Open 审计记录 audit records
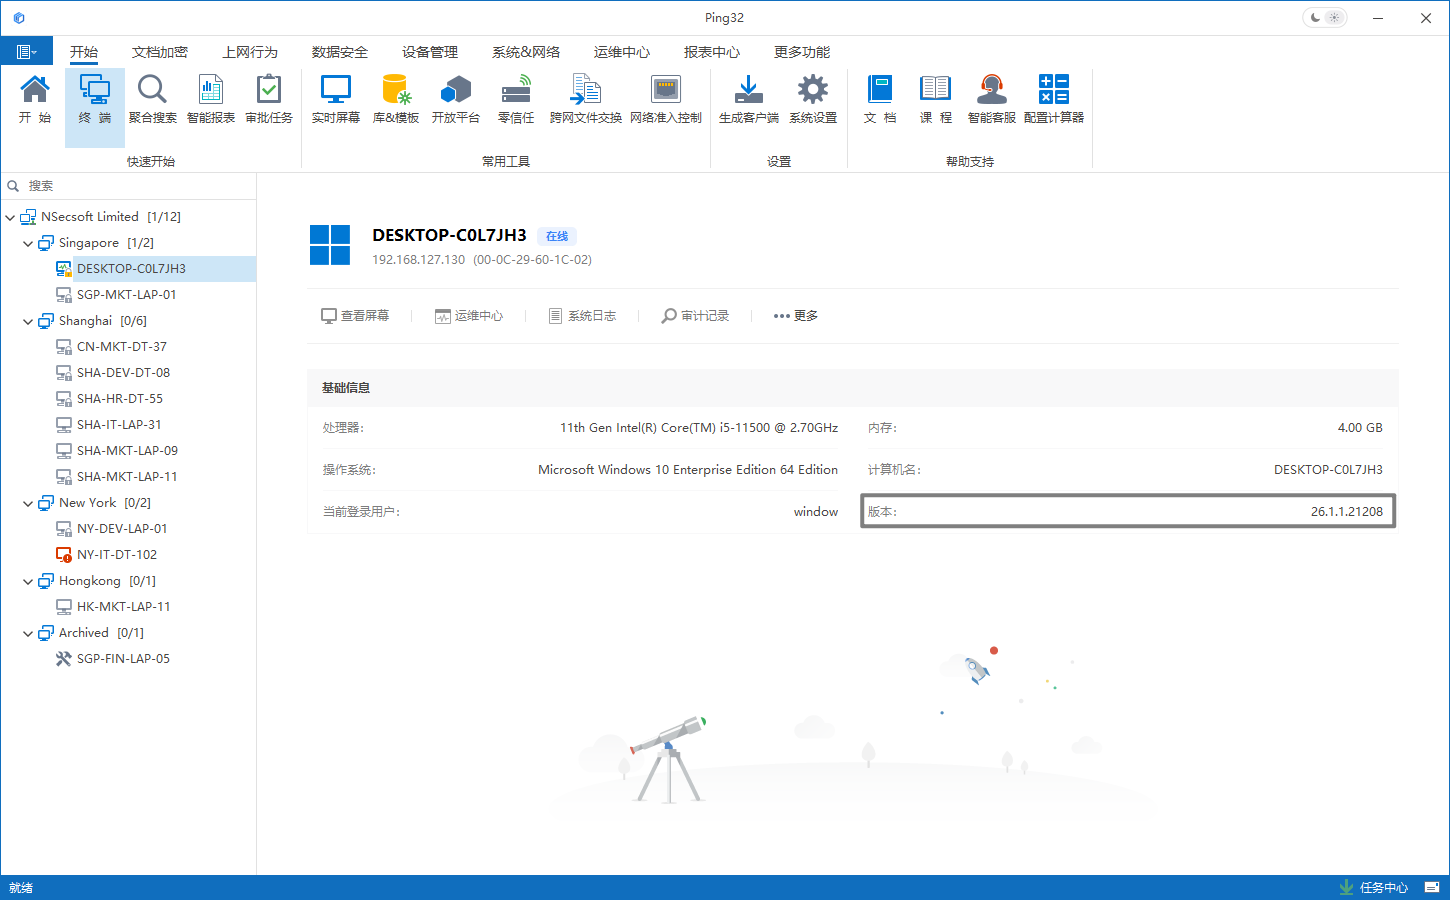 click(x=695, y=316)
